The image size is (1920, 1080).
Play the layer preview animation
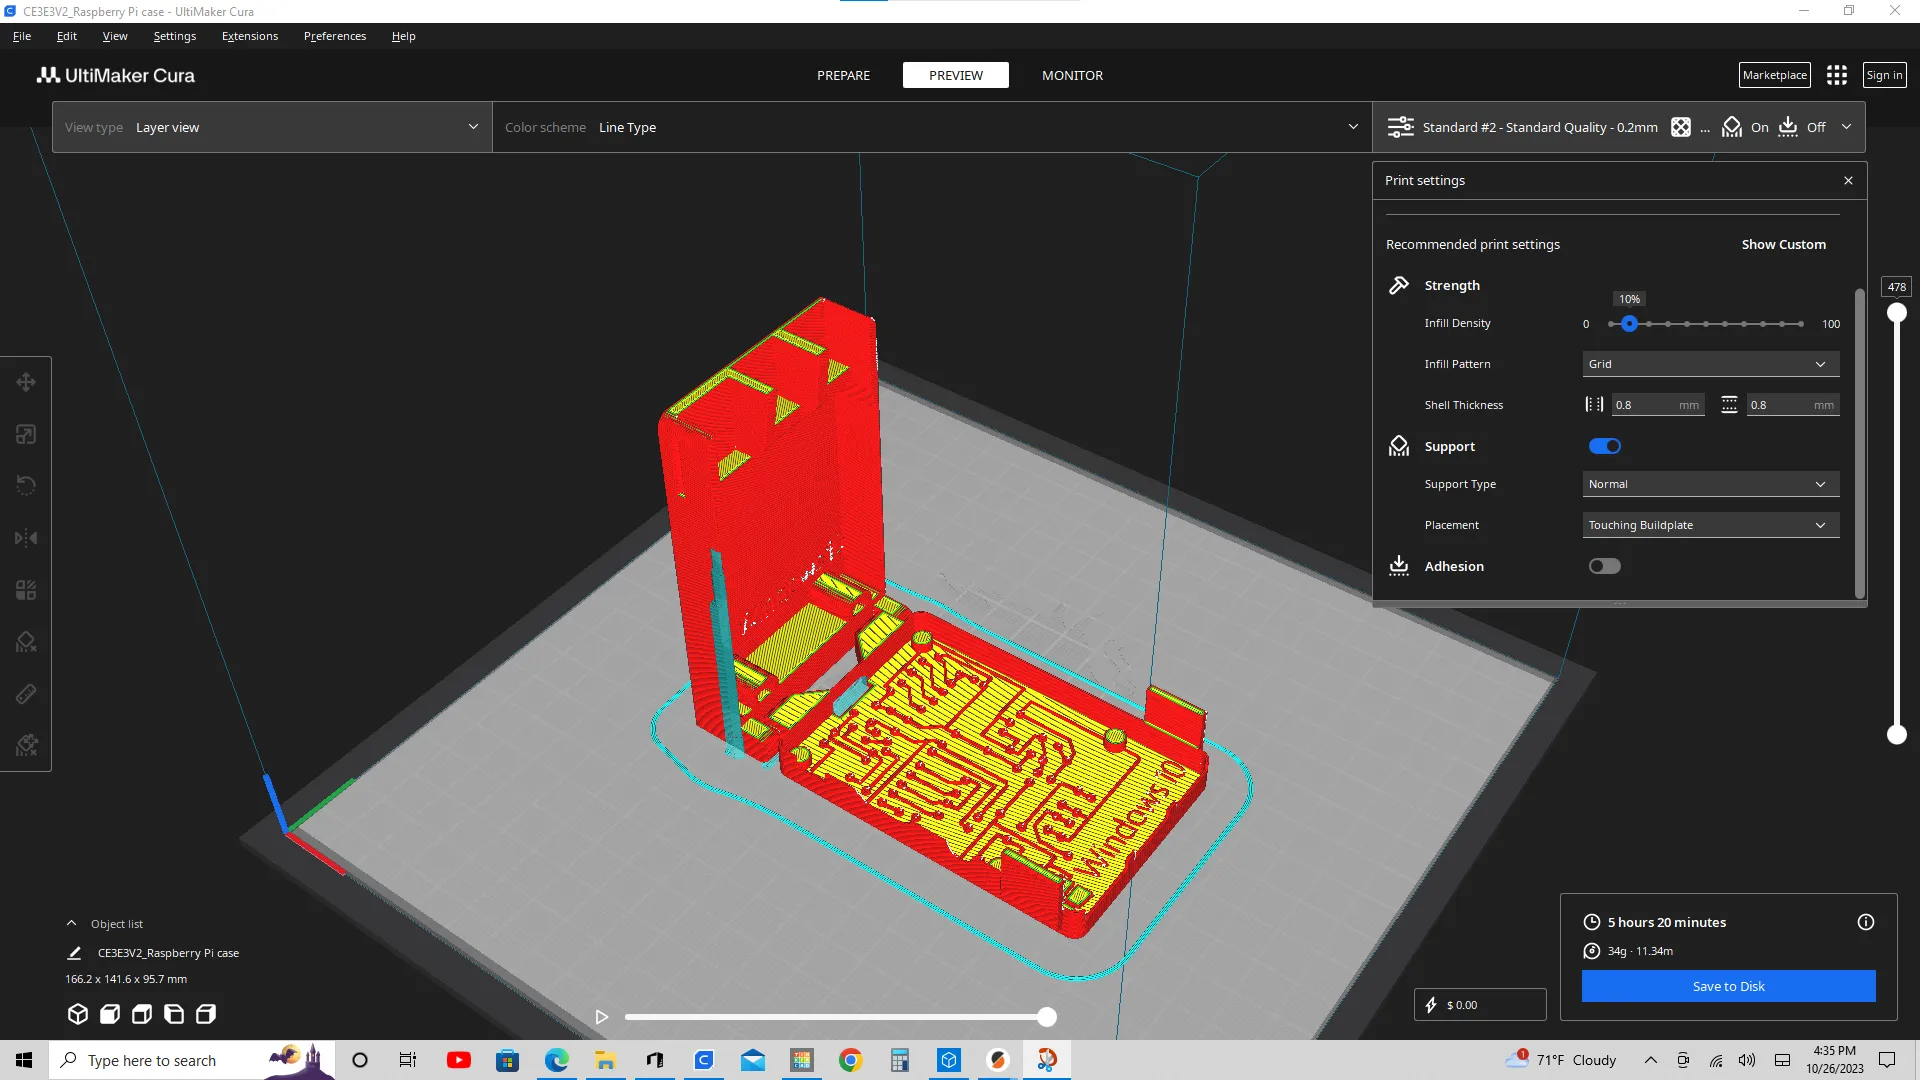[x=601, y=1016]
